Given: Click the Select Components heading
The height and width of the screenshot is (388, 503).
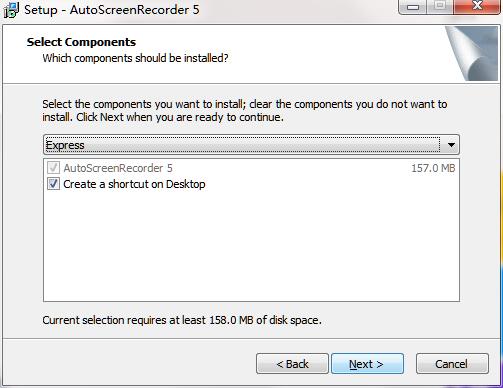Looking at the screenshot, I should [x=81, y=42].
